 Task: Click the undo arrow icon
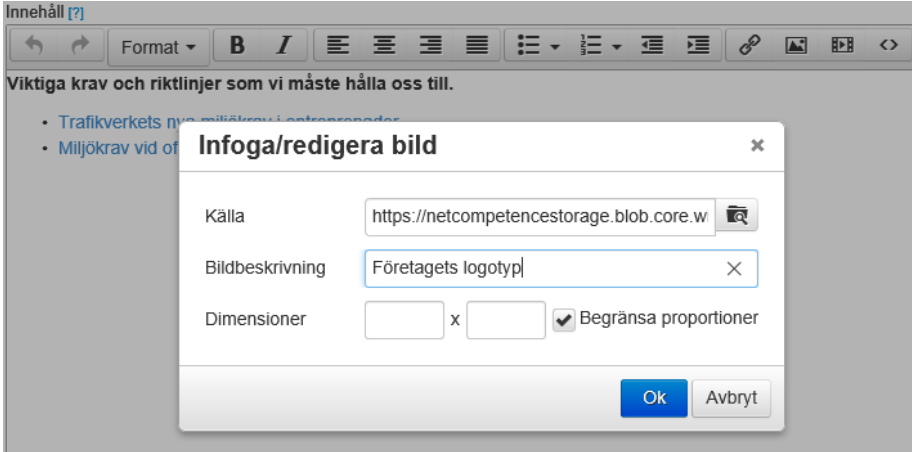[33, 46]
